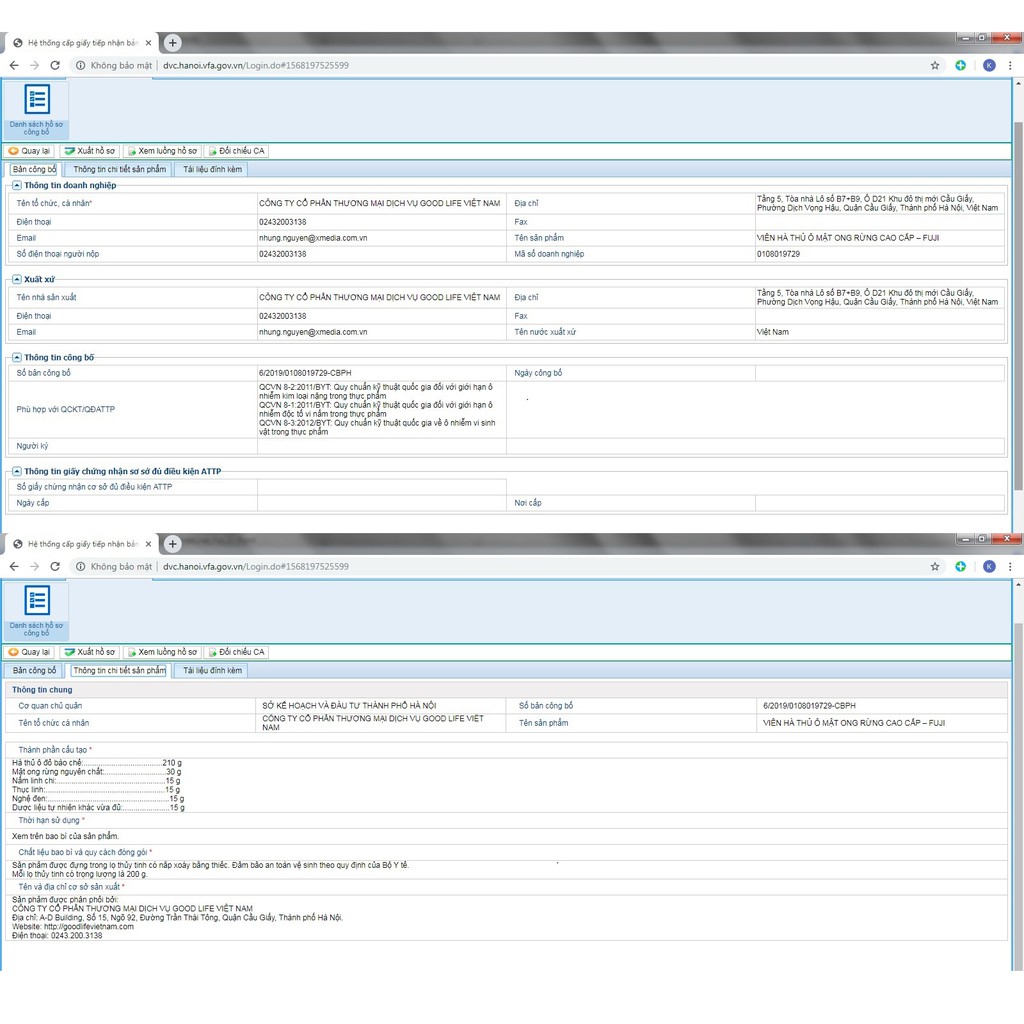The image size is (1024, 1024).
Task: Click the green plus extension icon in top browser
Action: pyautogui.click(x=961, y=65)
